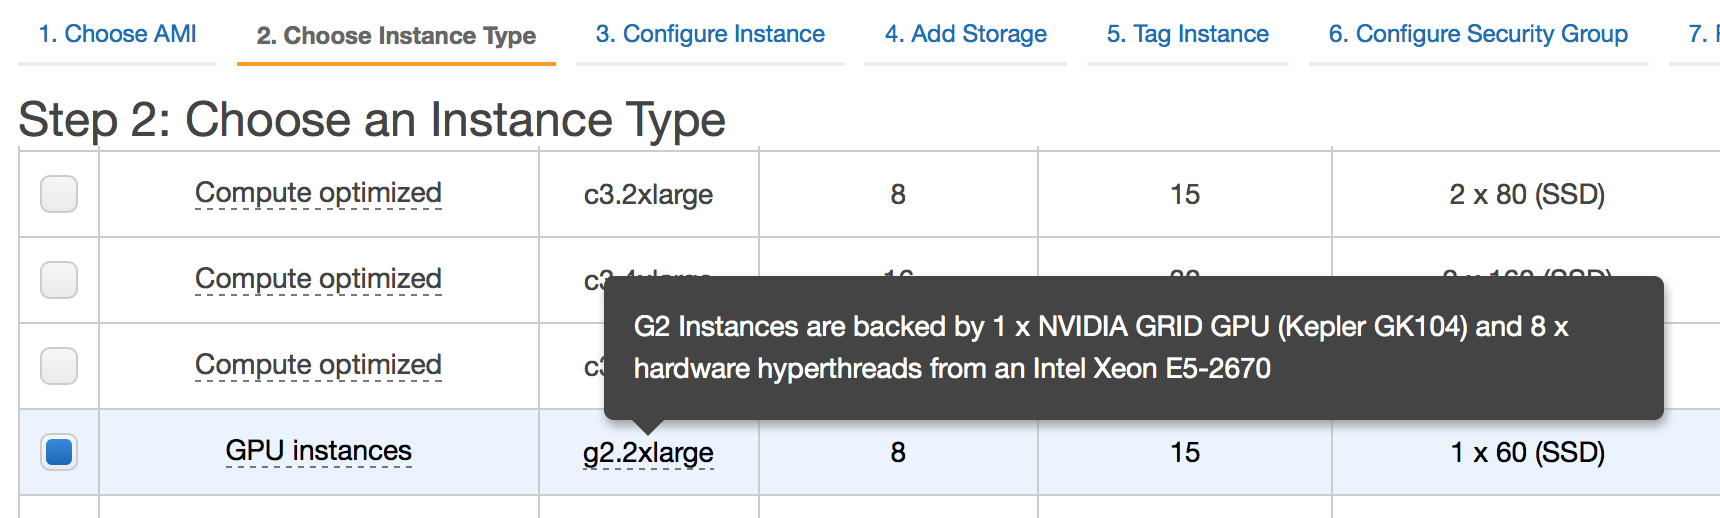The width and height of the screenshot is (1720, 518).
Task: Click the 1 x 60 (SSD) storage cell
Action: coord(1527,452)
